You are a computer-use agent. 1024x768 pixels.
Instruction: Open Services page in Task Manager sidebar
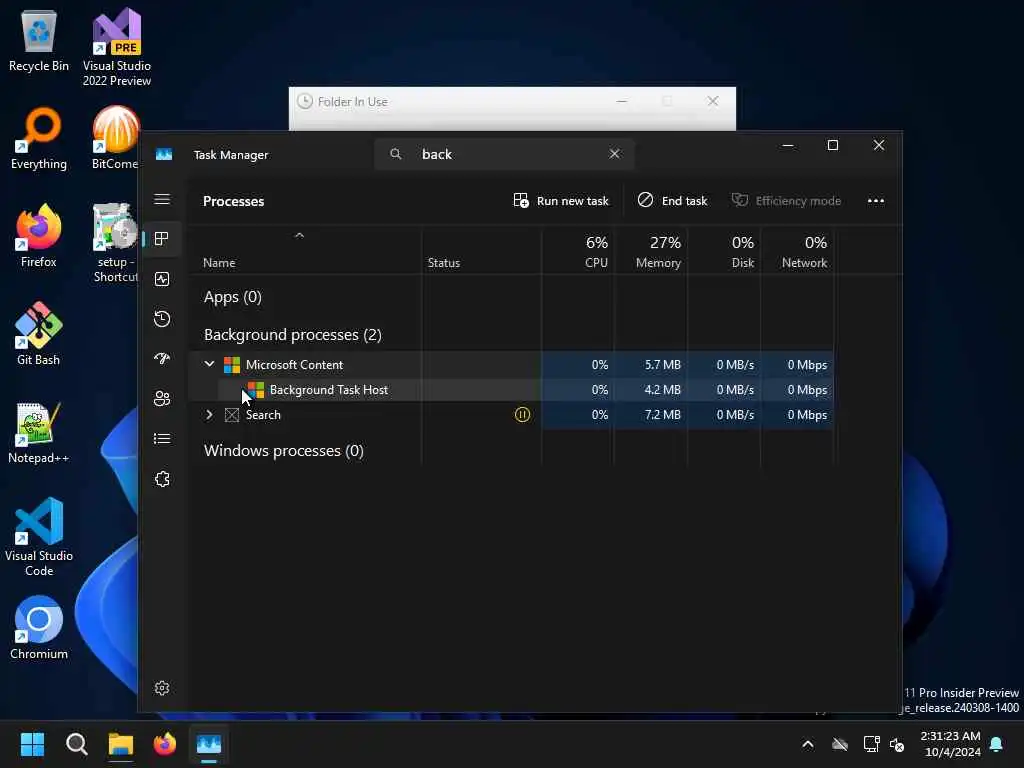pos(162,479)
